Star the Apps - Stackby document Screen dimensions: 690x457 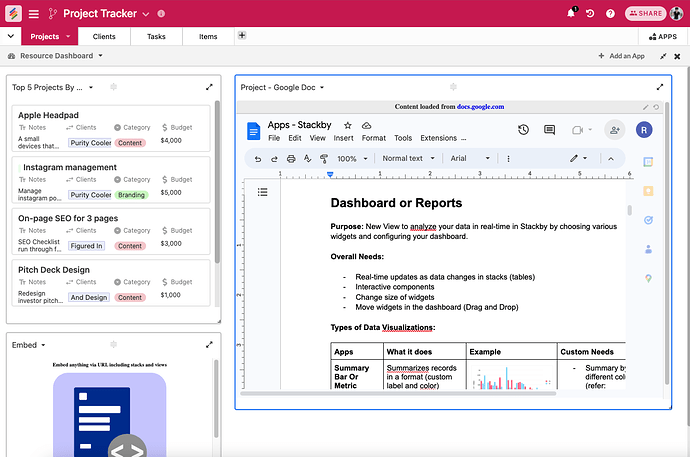[348, 125]
